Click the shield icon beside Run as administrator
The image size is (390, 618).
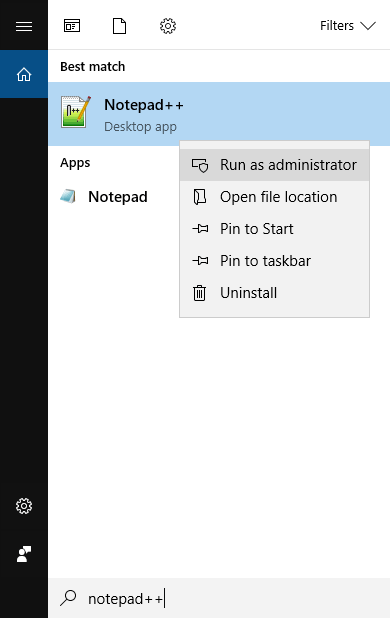(x=200, y=165)
